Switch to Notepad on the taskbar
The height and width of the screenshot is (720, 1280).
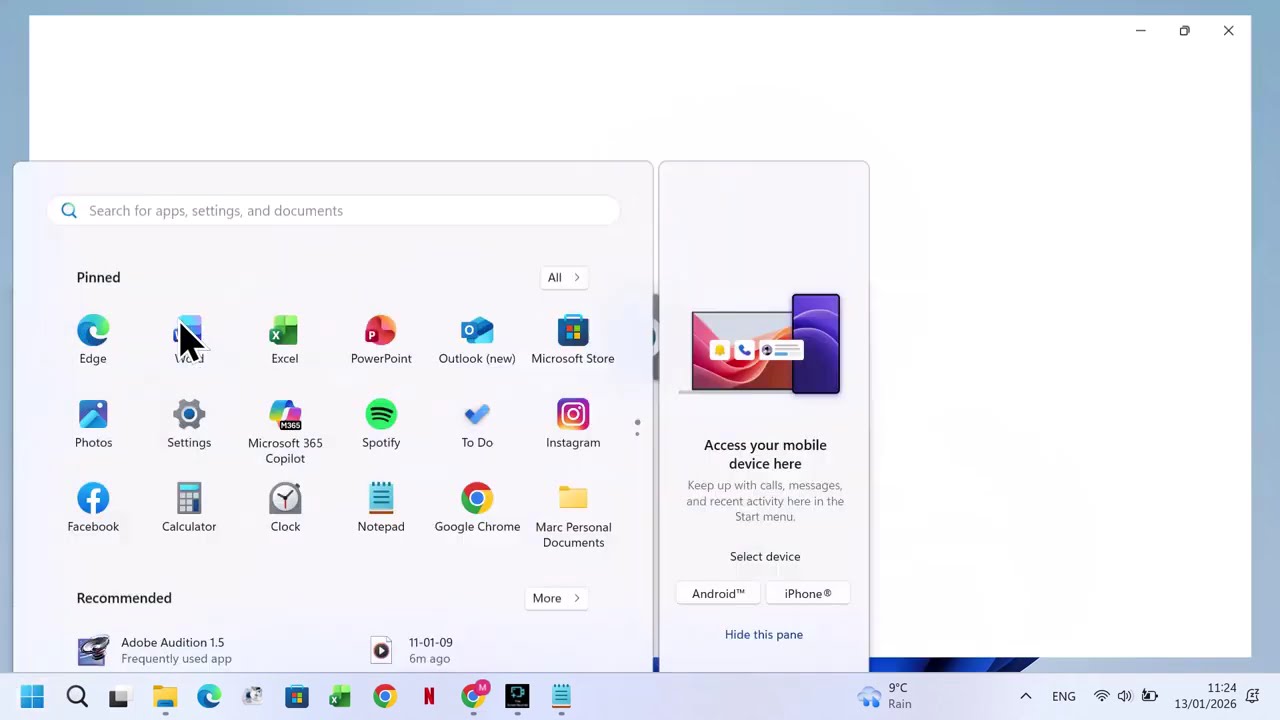pyautogui.click(x=561, y=696)
